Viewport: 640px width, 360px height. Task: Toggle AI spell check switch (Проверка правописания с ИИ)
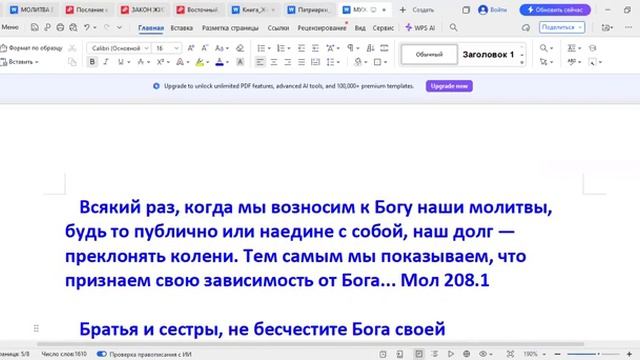[102, 354]
